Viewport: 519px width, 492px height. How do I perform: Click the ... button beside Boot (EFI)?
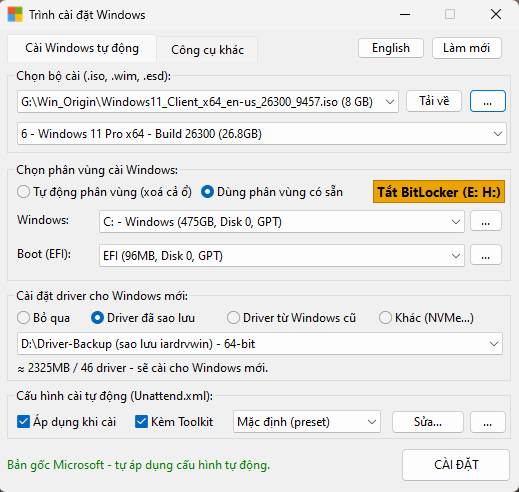486,255
